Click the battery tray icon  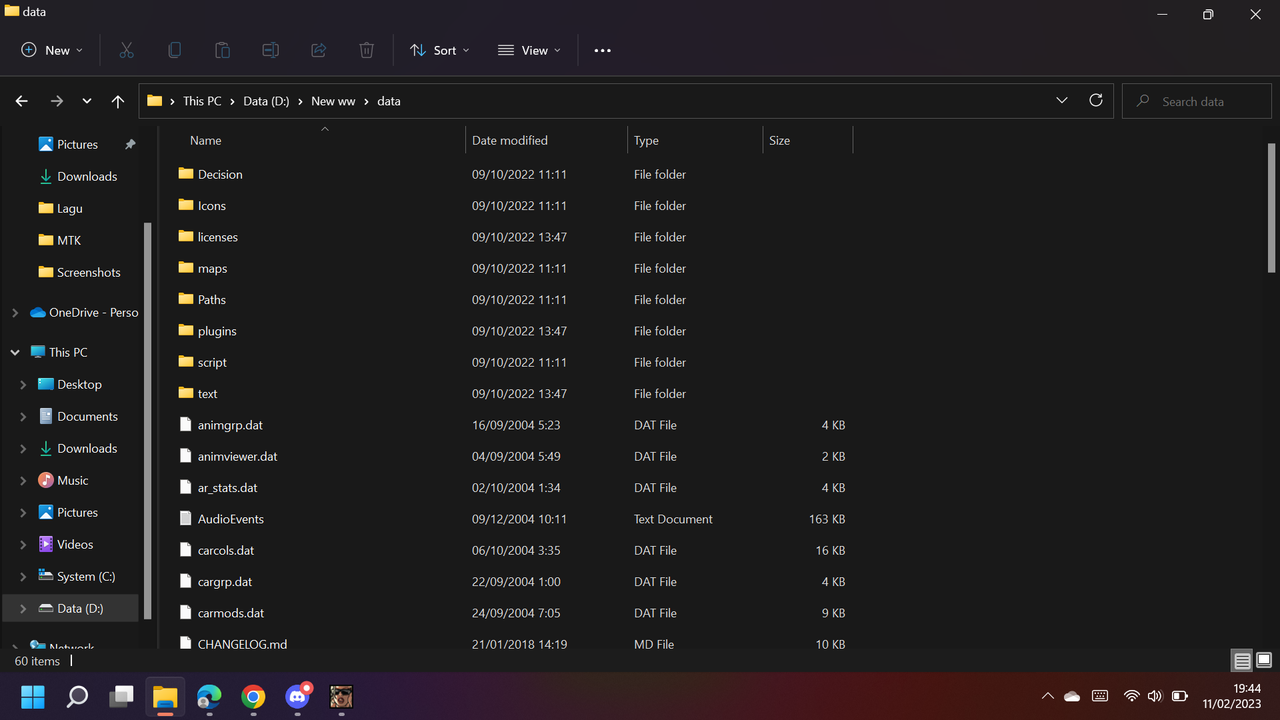[x=1180, y=696]
